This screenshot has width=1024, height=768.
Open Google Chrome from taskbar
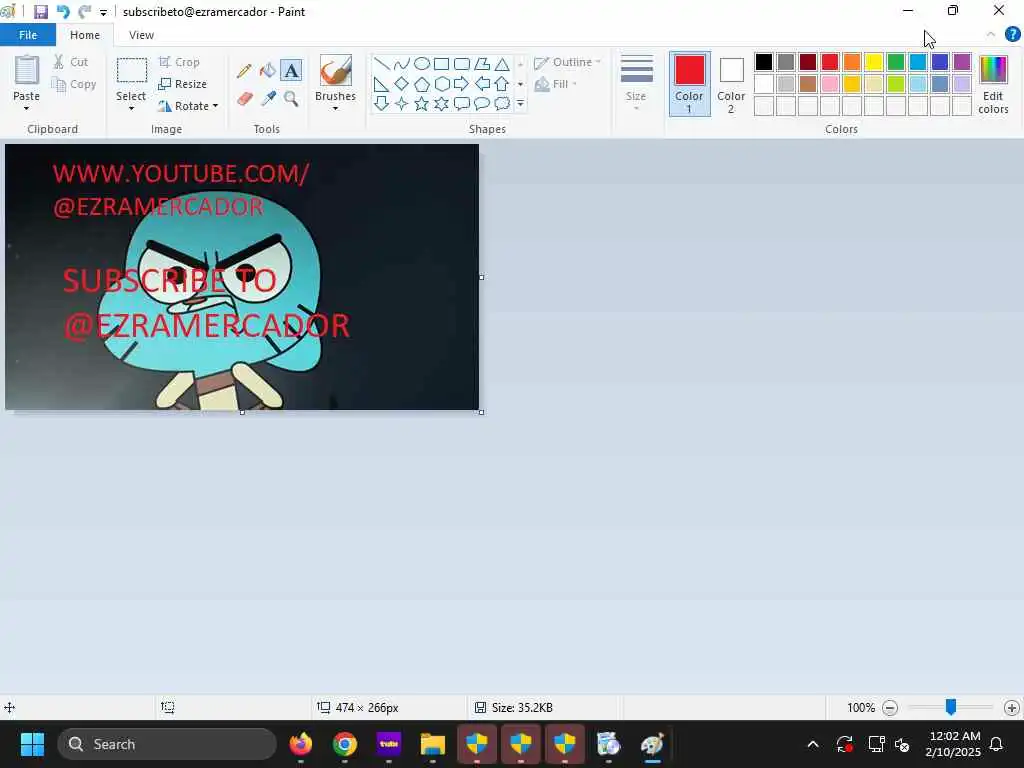click(345, 744)
